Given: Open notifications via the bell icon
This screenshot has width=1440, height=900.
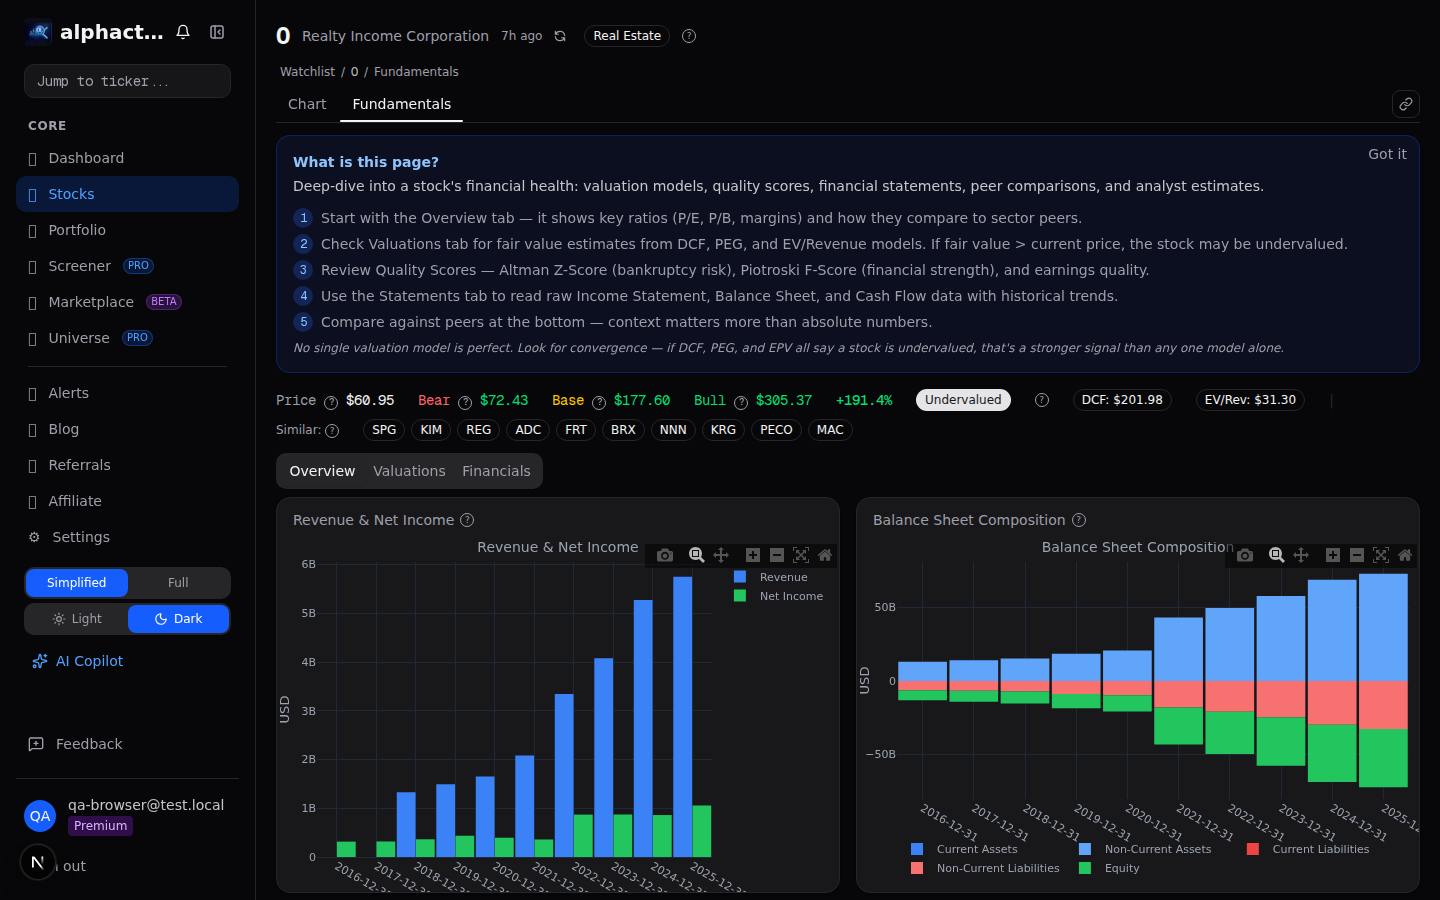Looking at the screenshot, I should [x=183, y=31].
